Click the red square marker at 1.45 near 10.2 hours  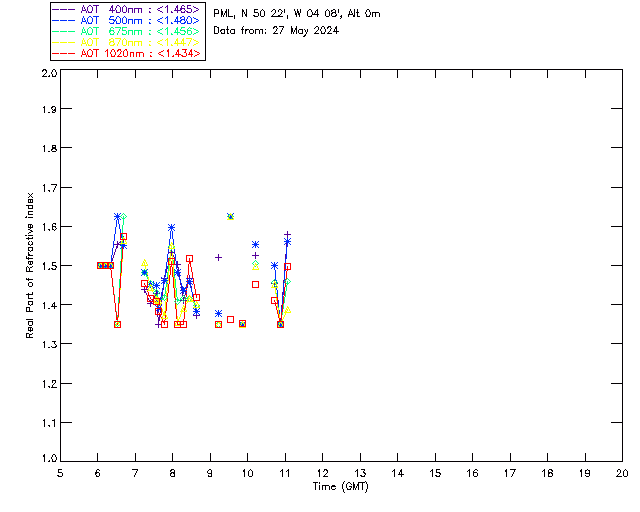(x=256, y=285)
